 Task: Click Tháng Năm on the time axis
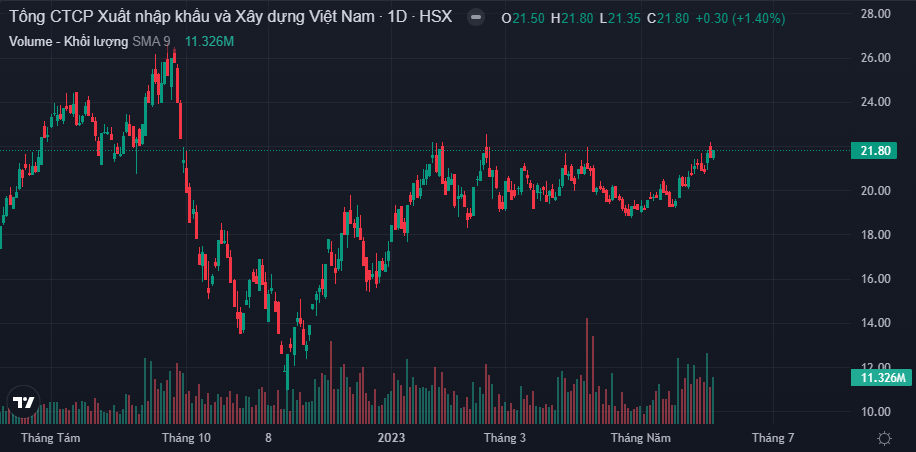click(x=641, y=438)
